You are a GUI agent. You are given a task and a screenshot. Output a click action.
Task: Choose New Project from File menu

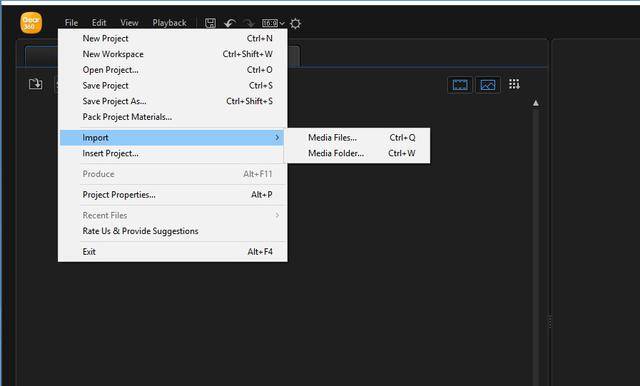pos(173,38)
